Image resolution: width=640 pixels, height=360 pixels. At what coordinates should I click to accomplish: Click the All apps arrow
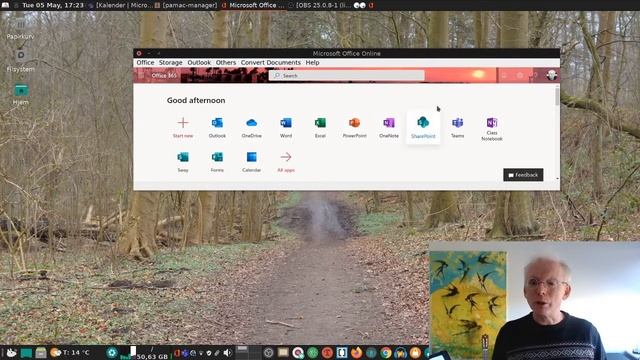(x=286, y=157)
